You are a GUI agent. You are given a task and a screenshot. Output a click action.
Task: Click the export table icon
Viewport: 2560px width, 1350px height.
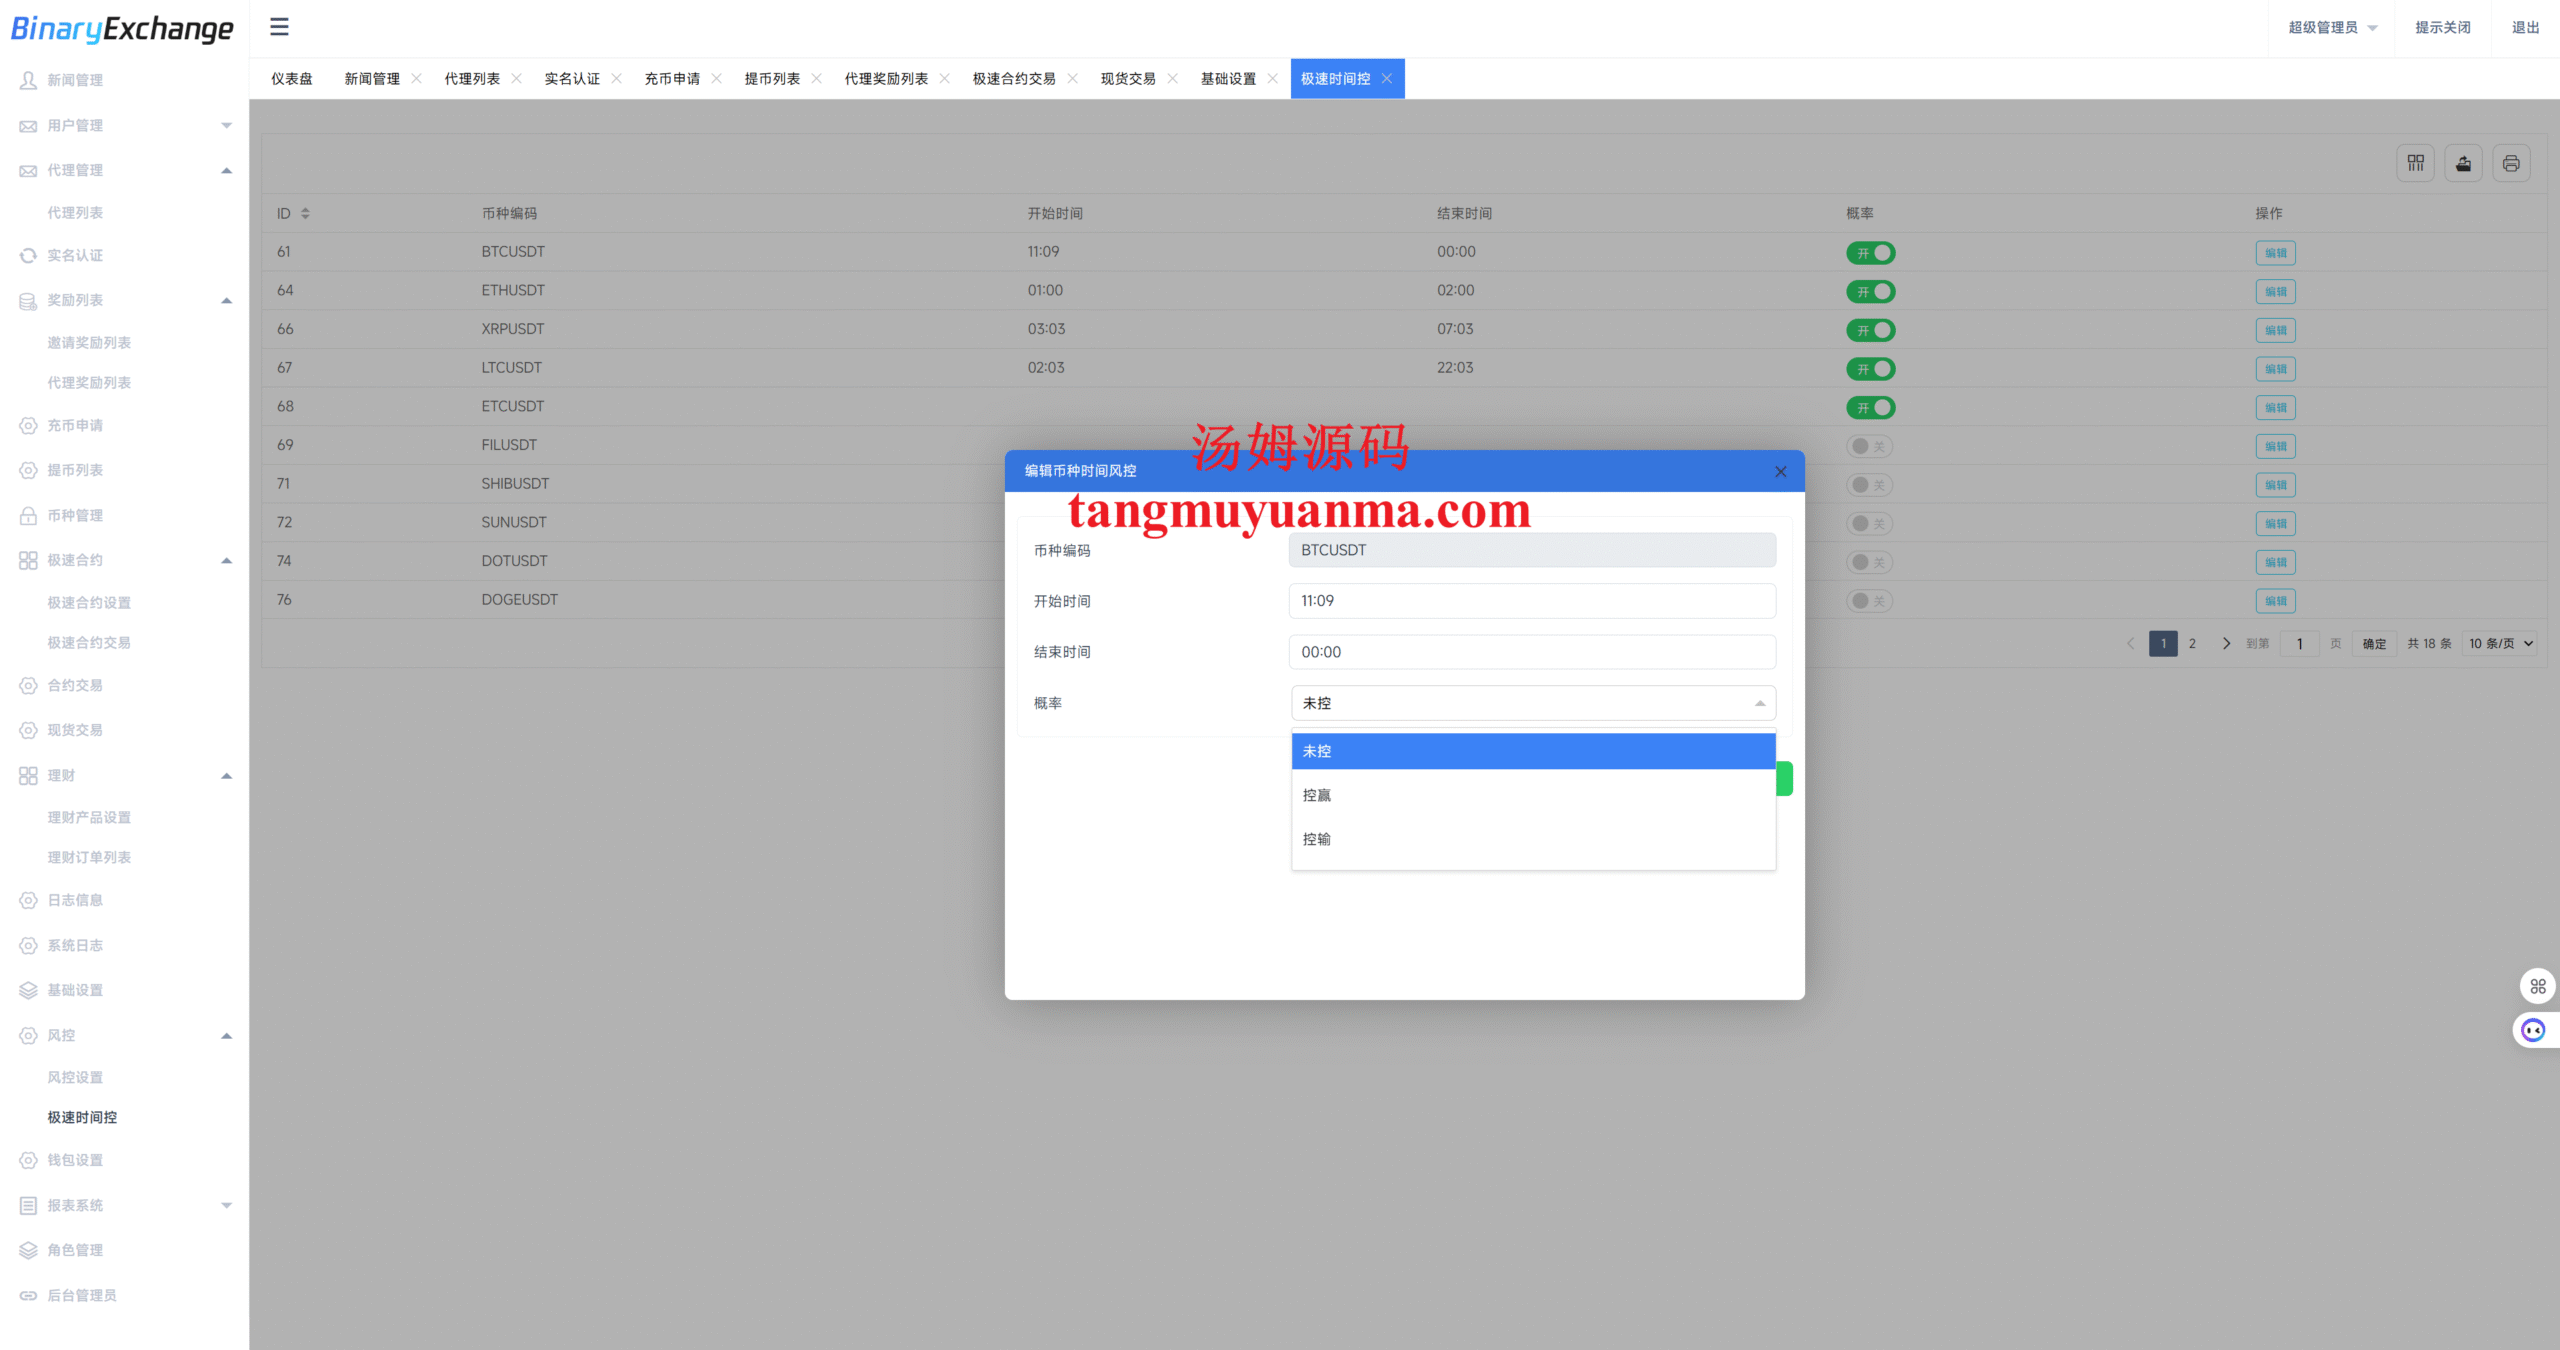pos(2463,163)
